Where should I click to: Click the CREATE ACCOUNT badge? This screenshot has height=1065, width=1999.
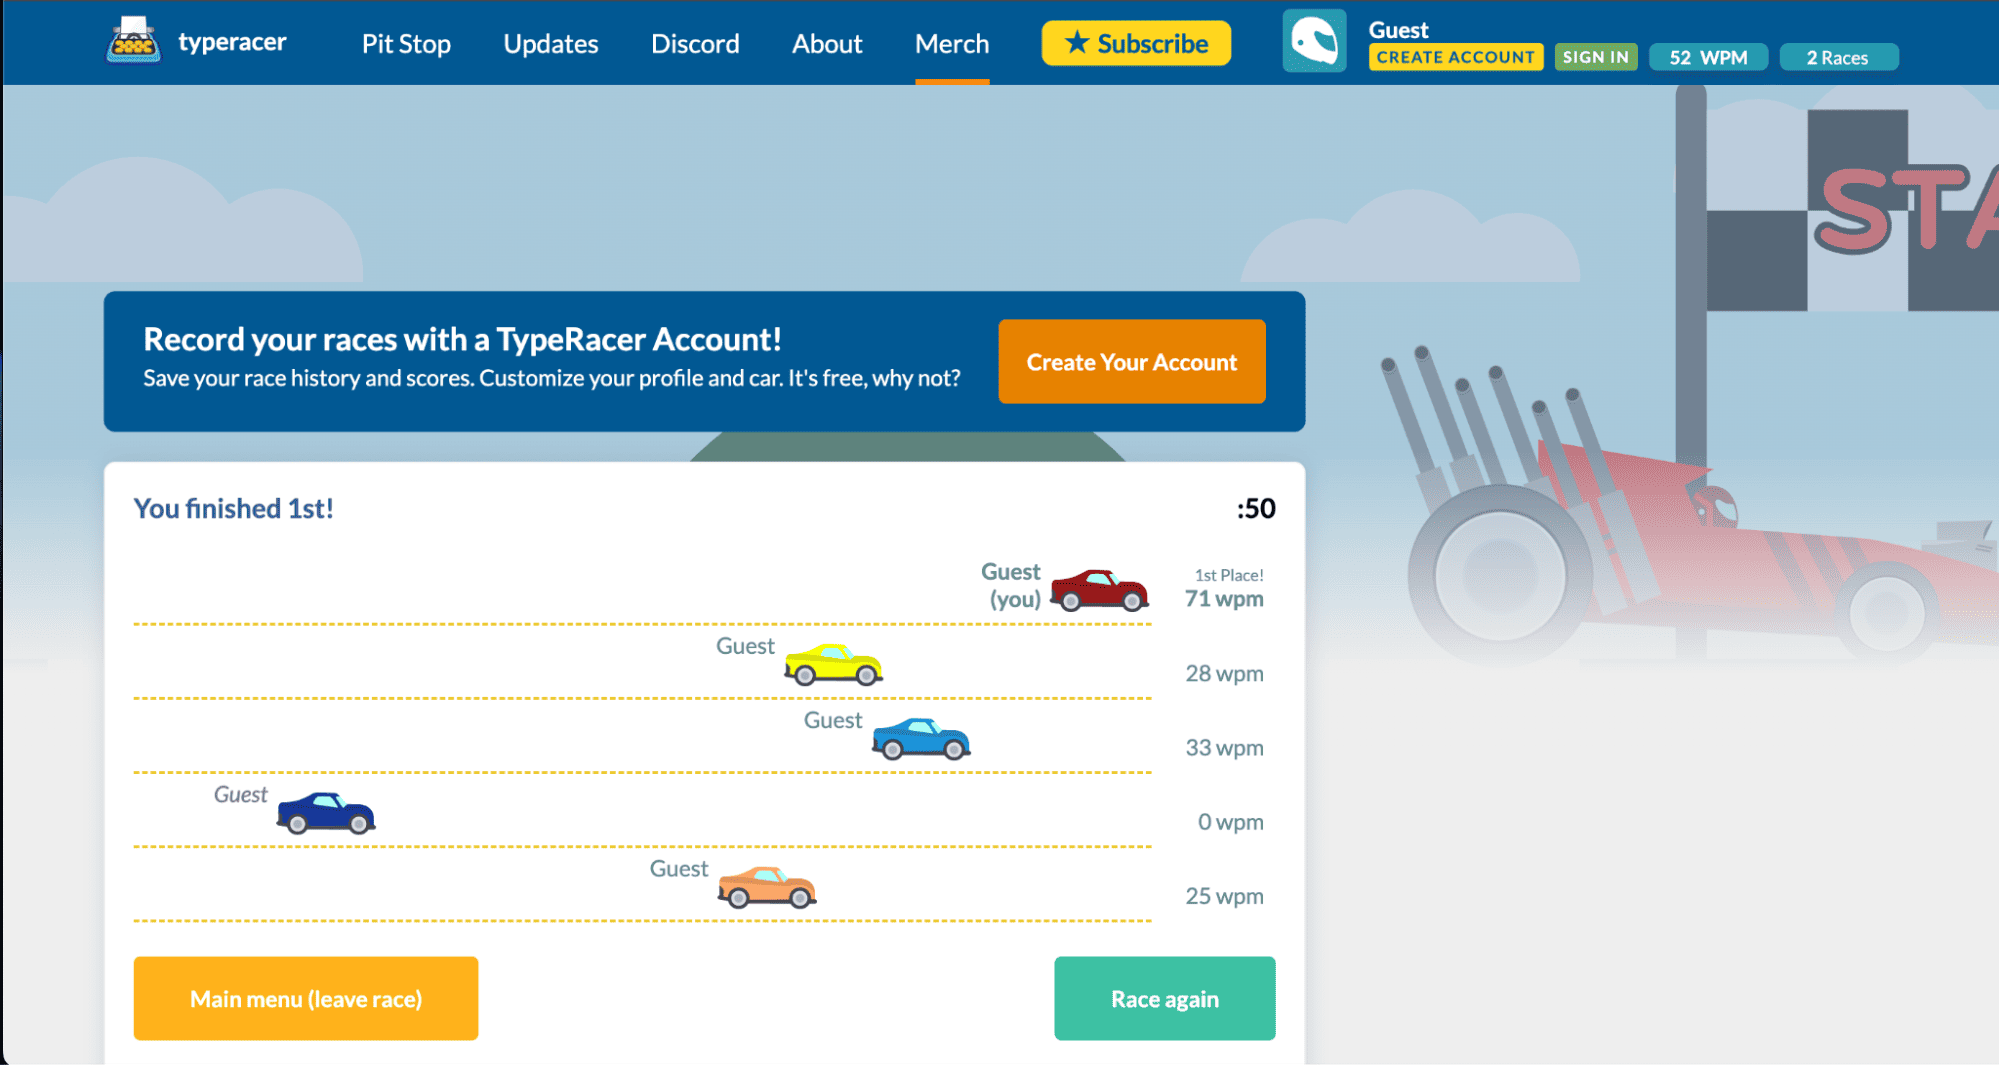1455,57
